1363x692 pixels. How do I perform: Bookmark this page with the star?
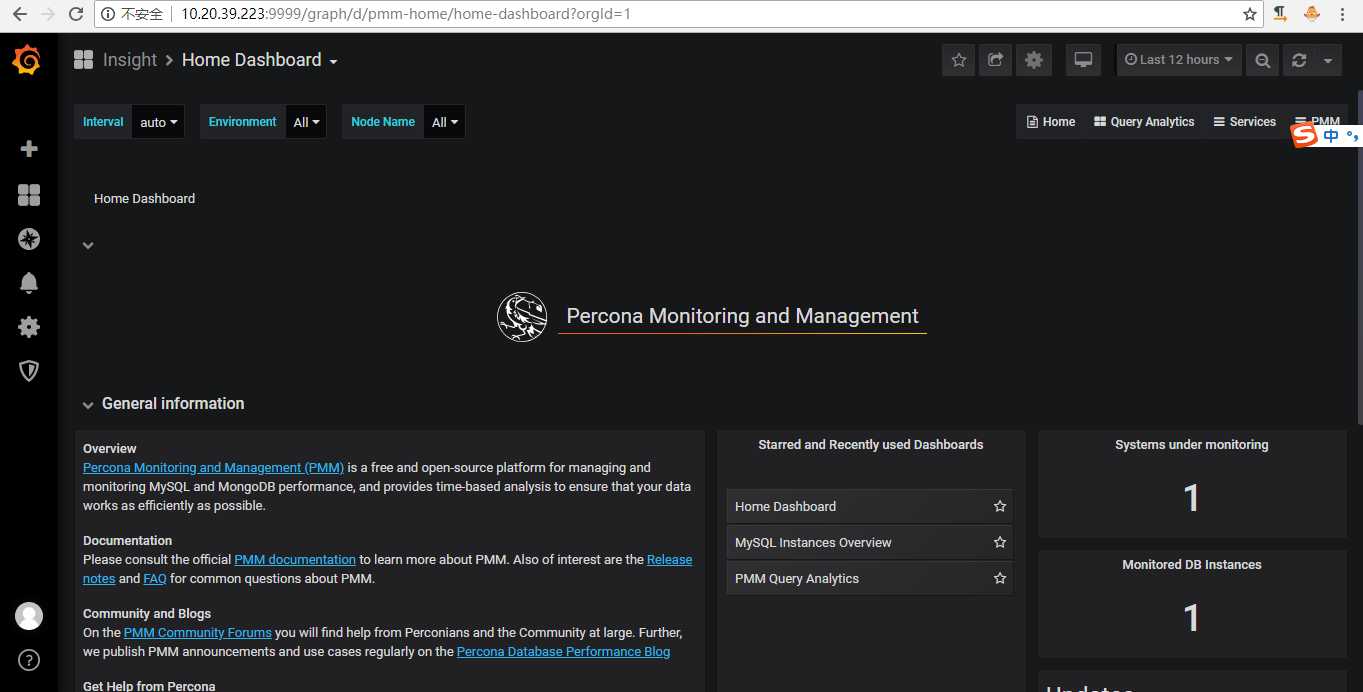click(x=1249, y=14)
